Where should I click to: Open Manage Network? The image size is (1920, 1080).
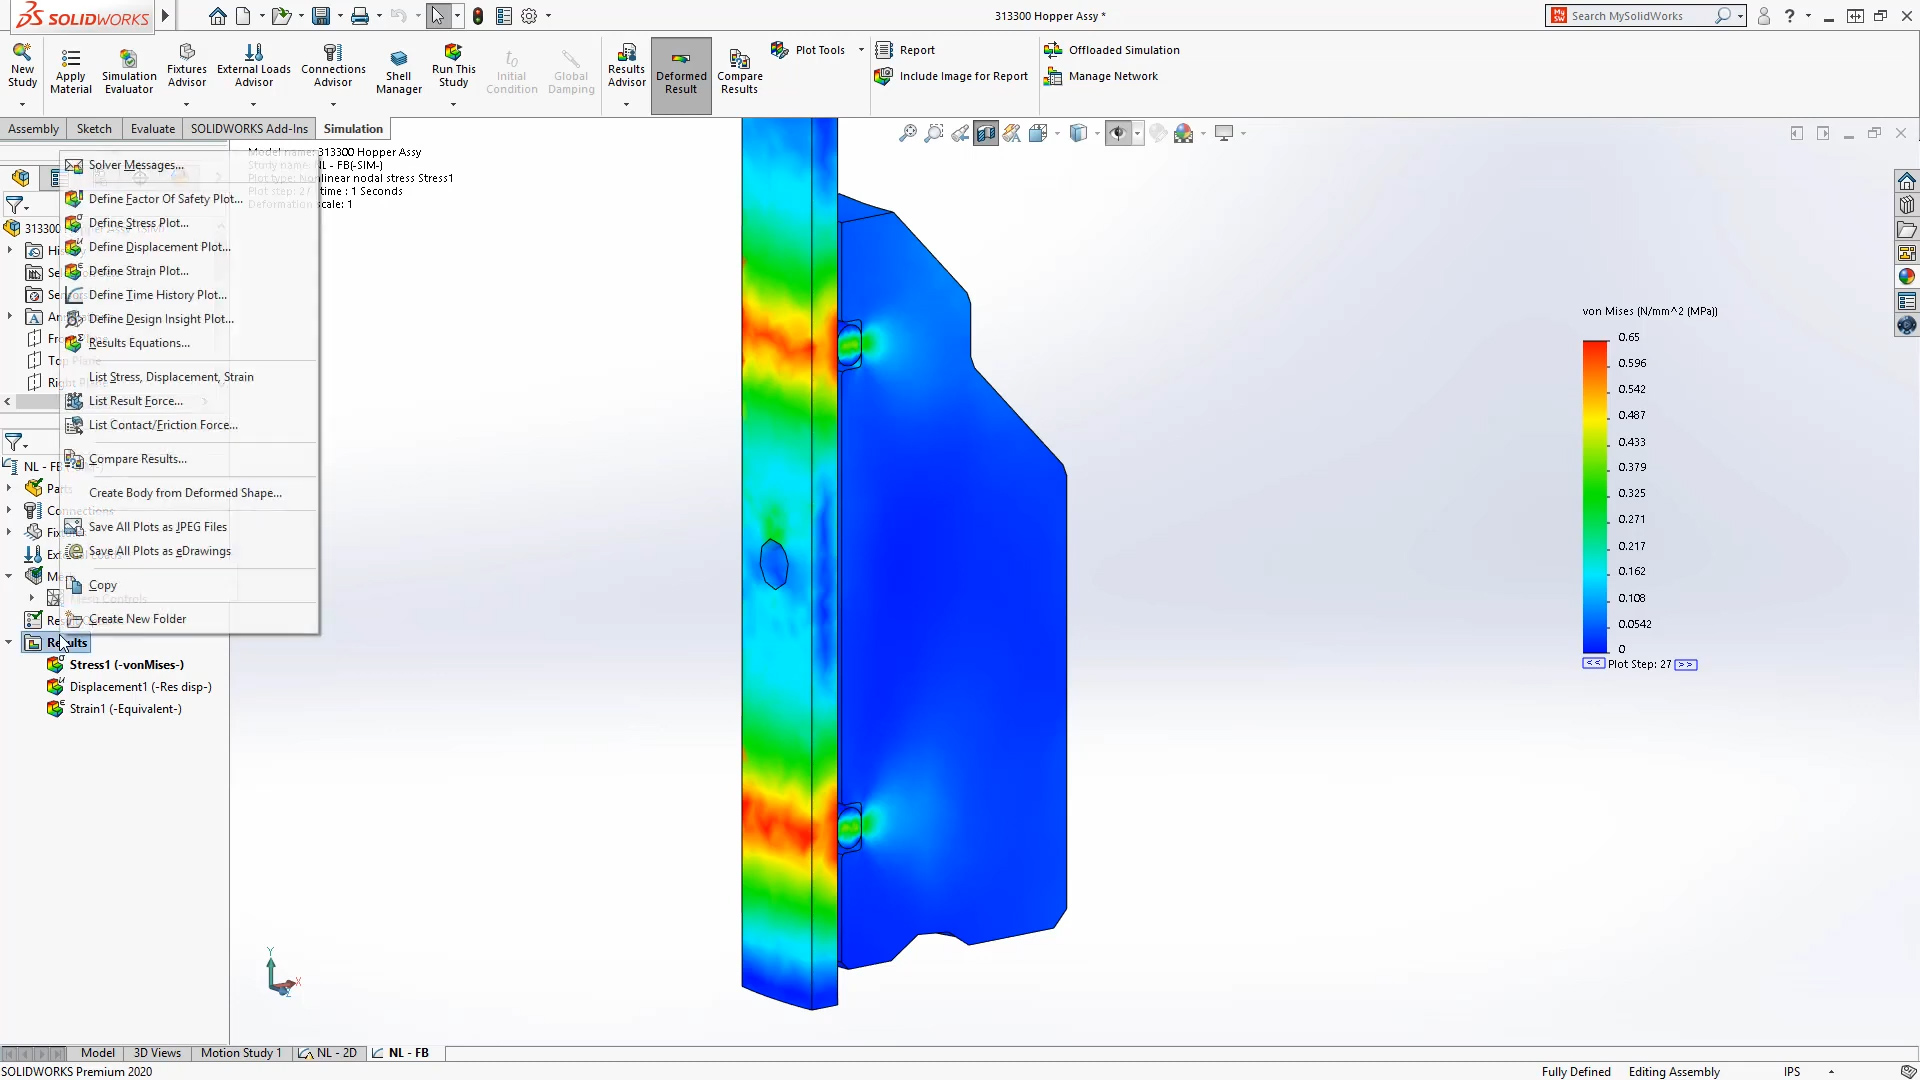point(1101,76)
